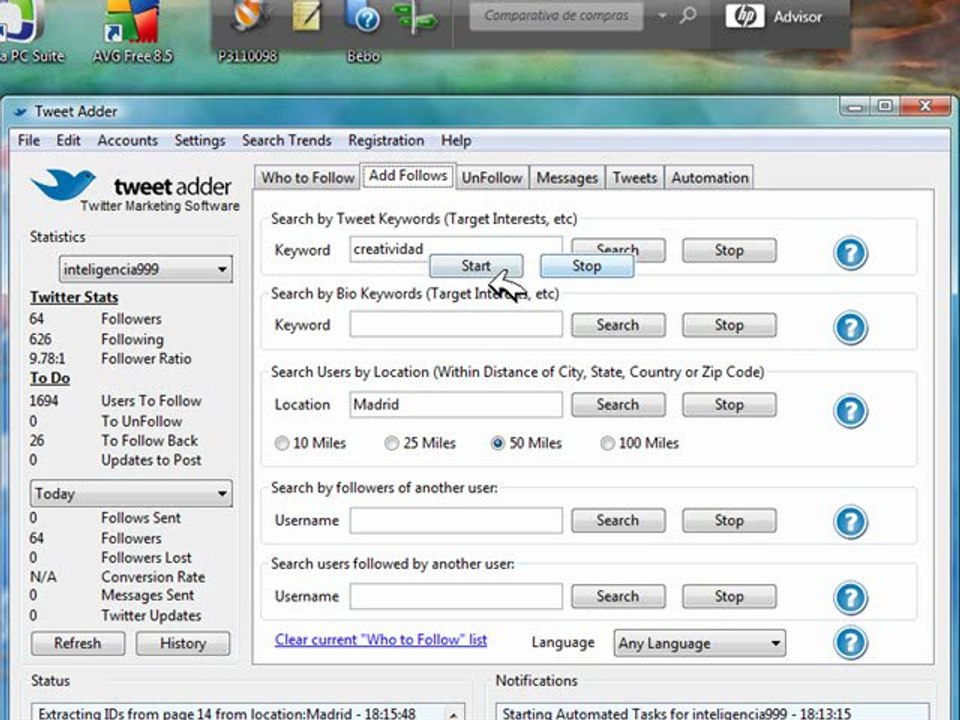Expand the HP dock search options arrow

coord(662,16)
